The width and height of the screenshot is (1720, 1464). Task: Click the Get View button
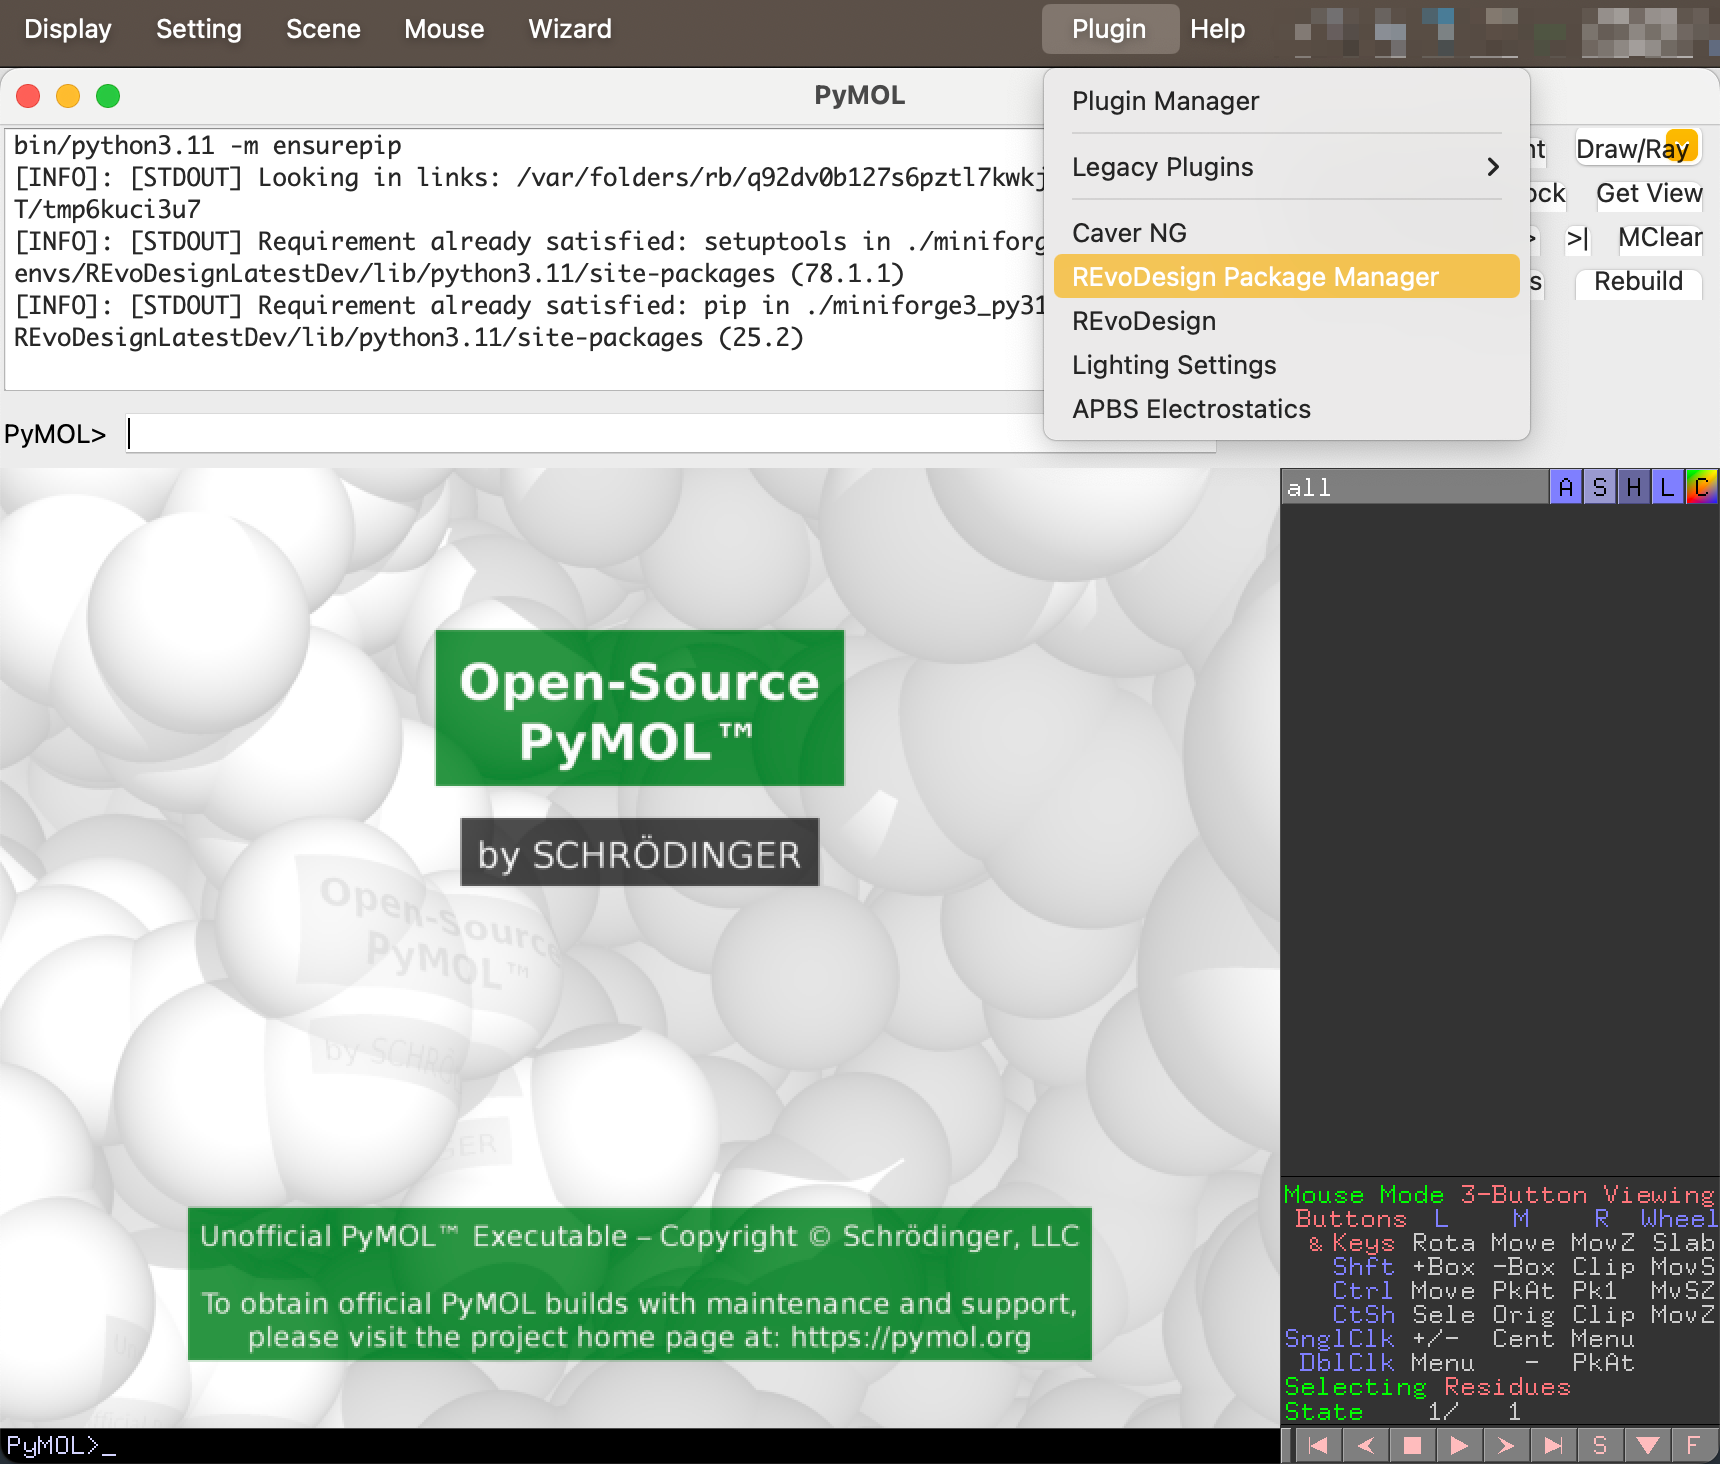pyautogui.click(x=1648, y=193)
